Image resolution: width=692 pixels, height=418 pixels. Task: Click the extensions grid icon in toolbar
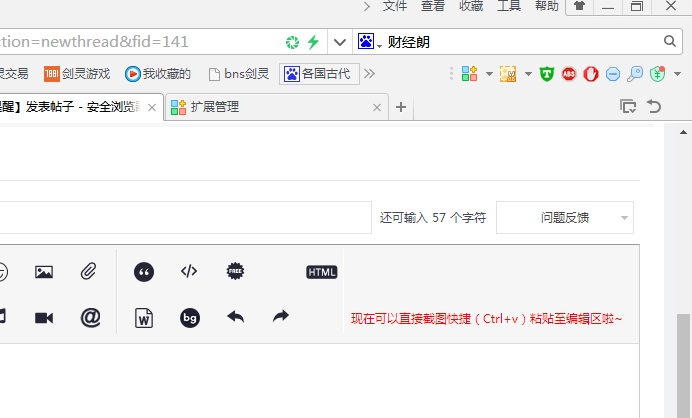pos(469,74)
